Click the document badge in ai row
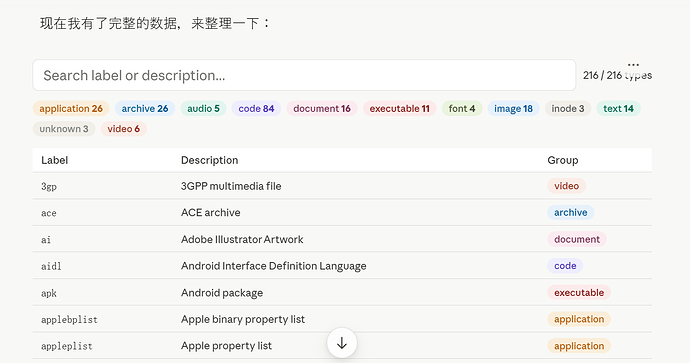 coord(576,239)
